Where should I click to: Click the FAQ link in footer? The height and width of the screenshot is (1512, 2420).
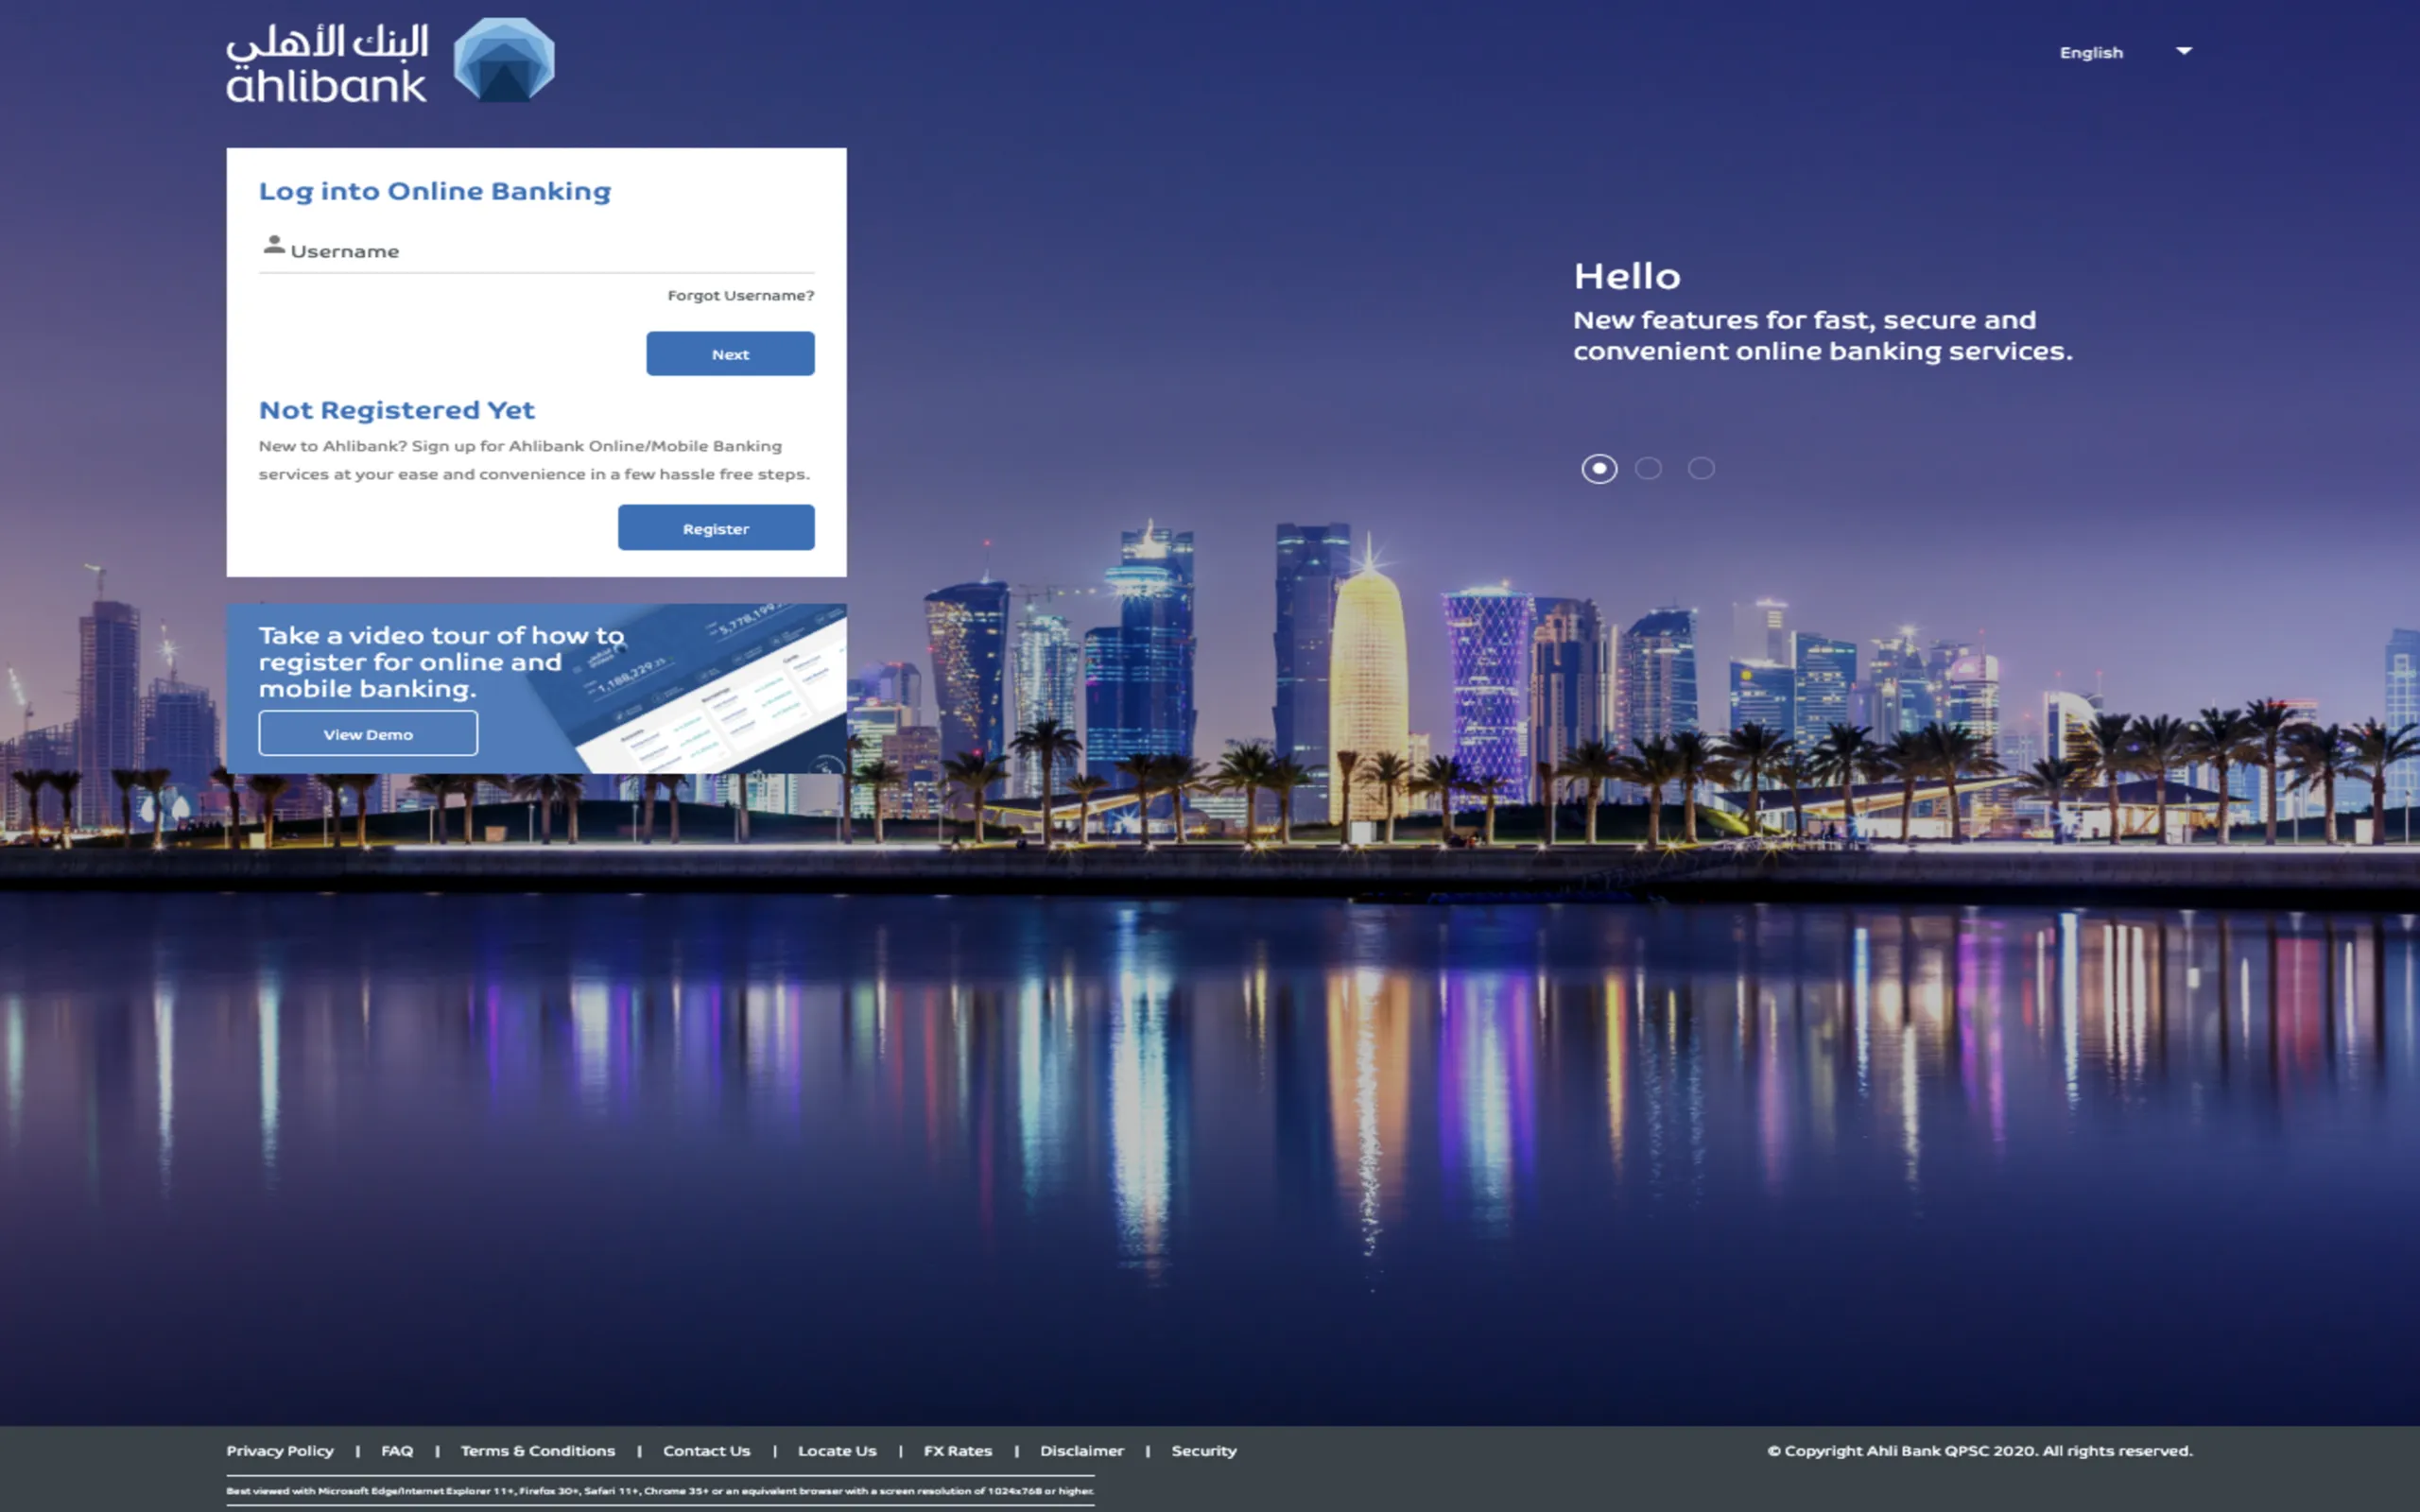[x=397, y=1451]
